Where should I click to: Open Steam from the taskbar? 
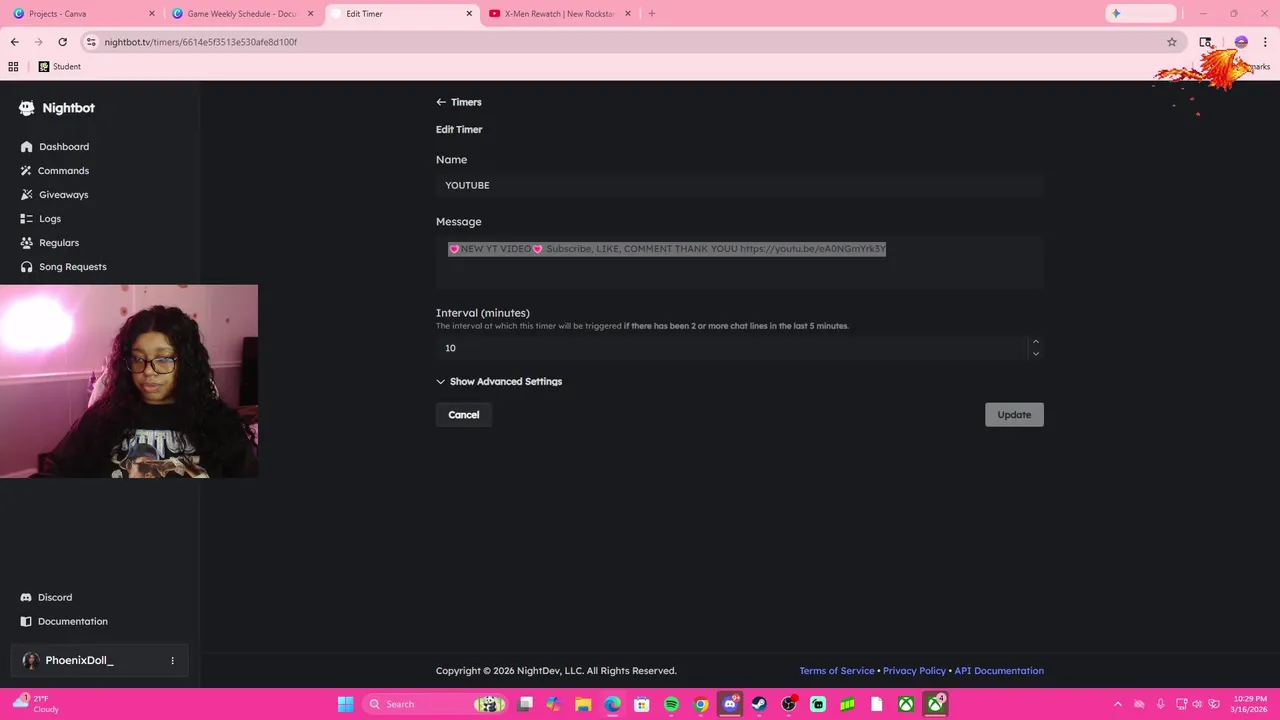tap(759, 704)
